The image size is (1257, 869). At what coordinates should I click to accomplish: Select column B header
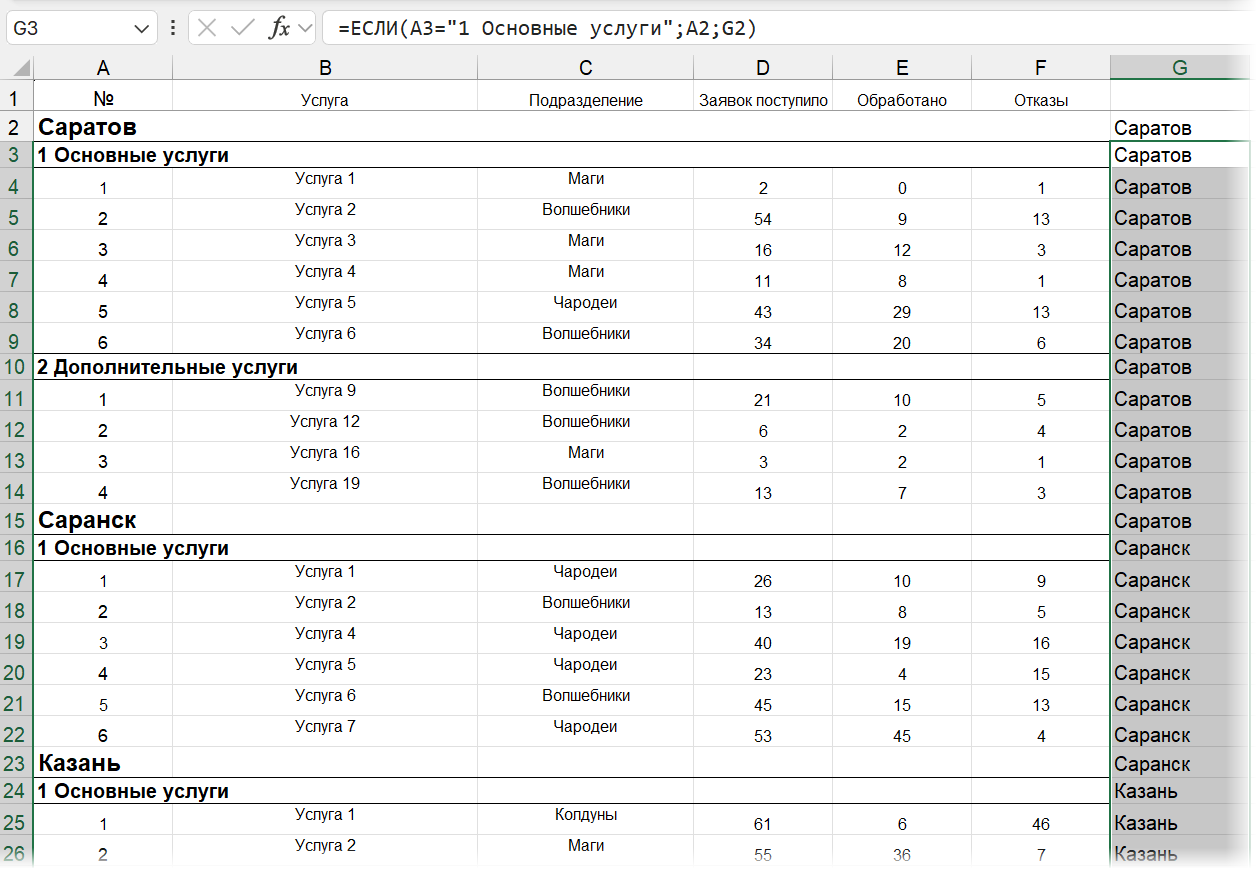(325, 68)
